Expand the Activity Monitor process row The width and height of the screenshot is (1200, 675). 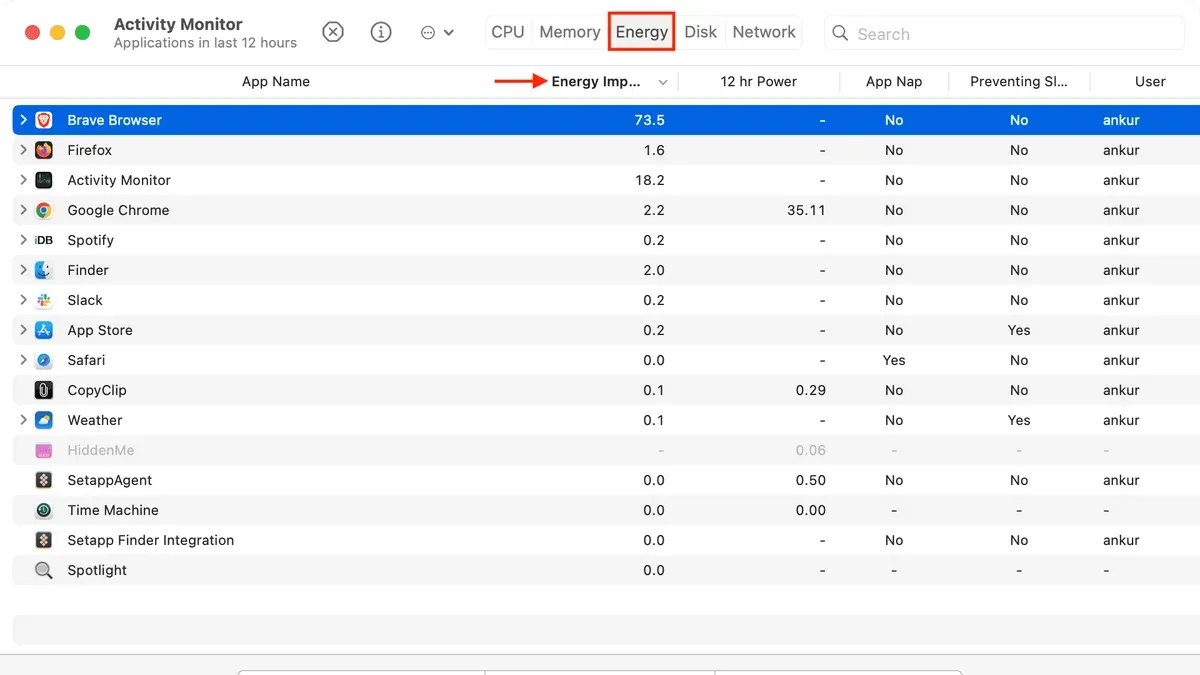click(23, 180)
